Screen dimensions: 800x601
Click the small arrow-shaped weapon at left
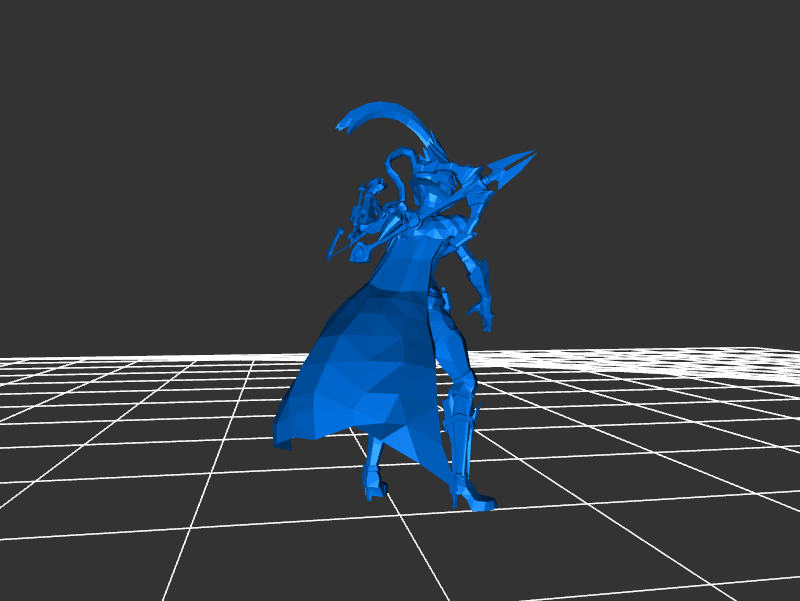(338, 243)
